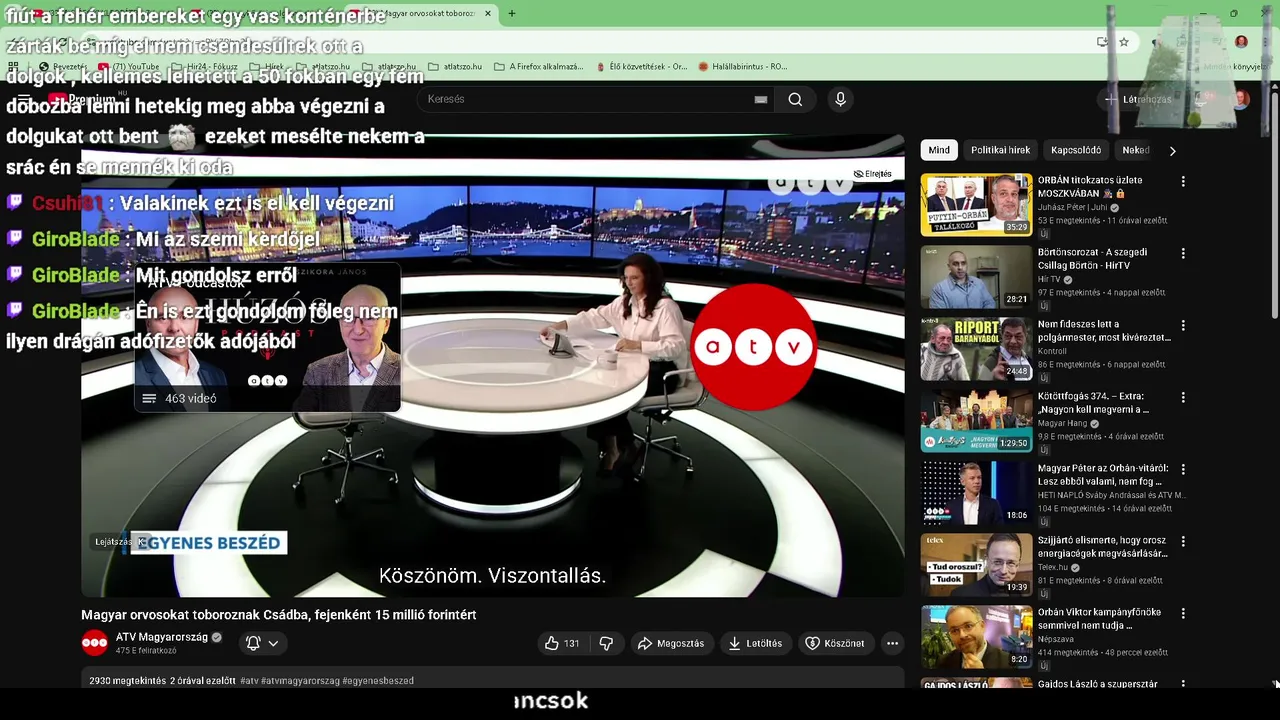Click the Juhász Péter | Juhi channel name
Screen dimensions: 1280x720
[1073, 207]
